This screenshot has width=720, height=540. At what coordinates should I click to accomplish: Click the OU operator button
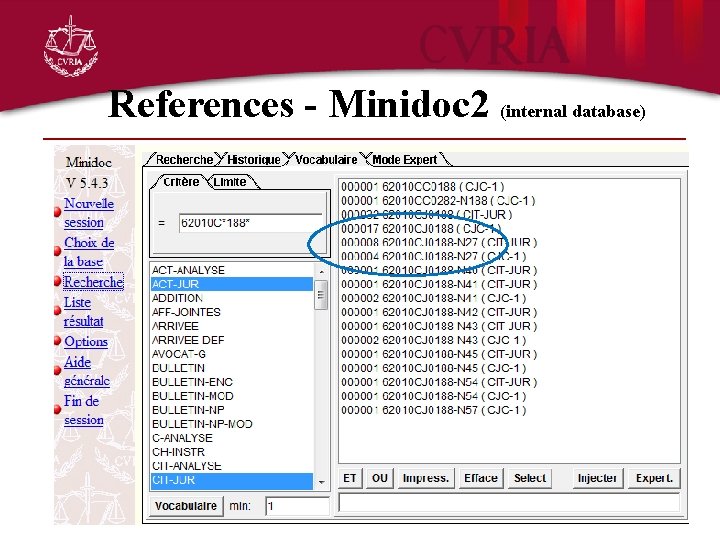coord(380,478)
